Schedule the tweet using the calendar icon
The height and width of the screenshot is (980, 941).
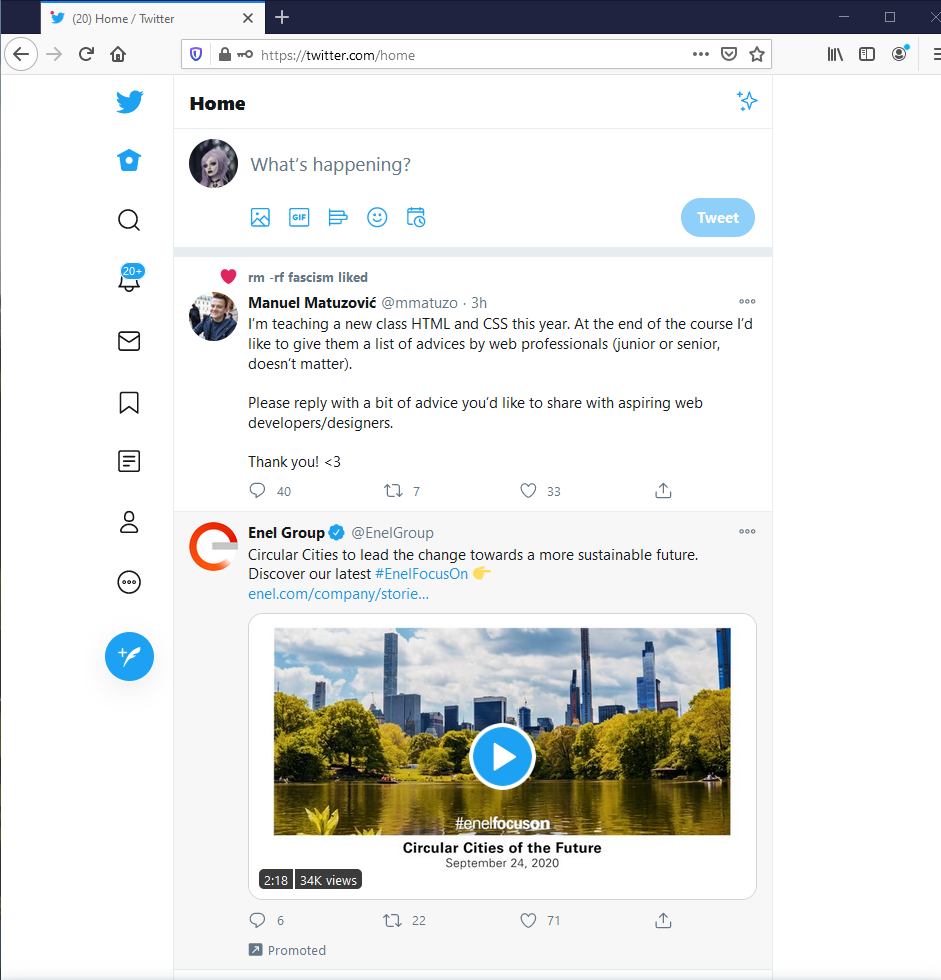click(x=416, y=217)
